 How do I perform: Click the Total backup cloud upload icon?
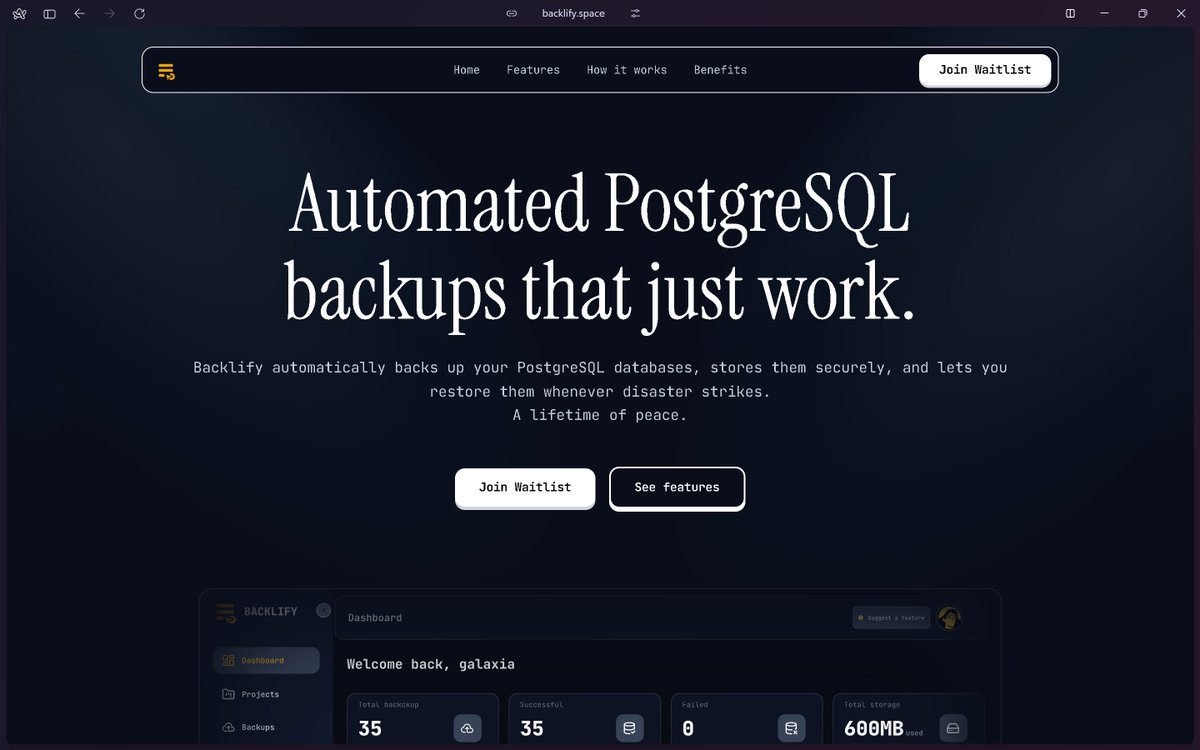[468, 728]
